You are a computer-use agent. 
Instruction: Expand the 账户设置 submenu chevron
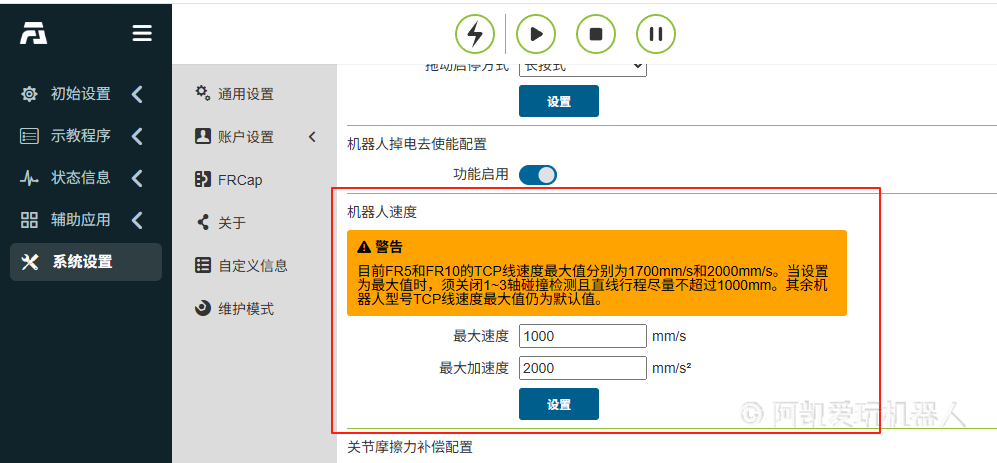(x=312, y=137)
